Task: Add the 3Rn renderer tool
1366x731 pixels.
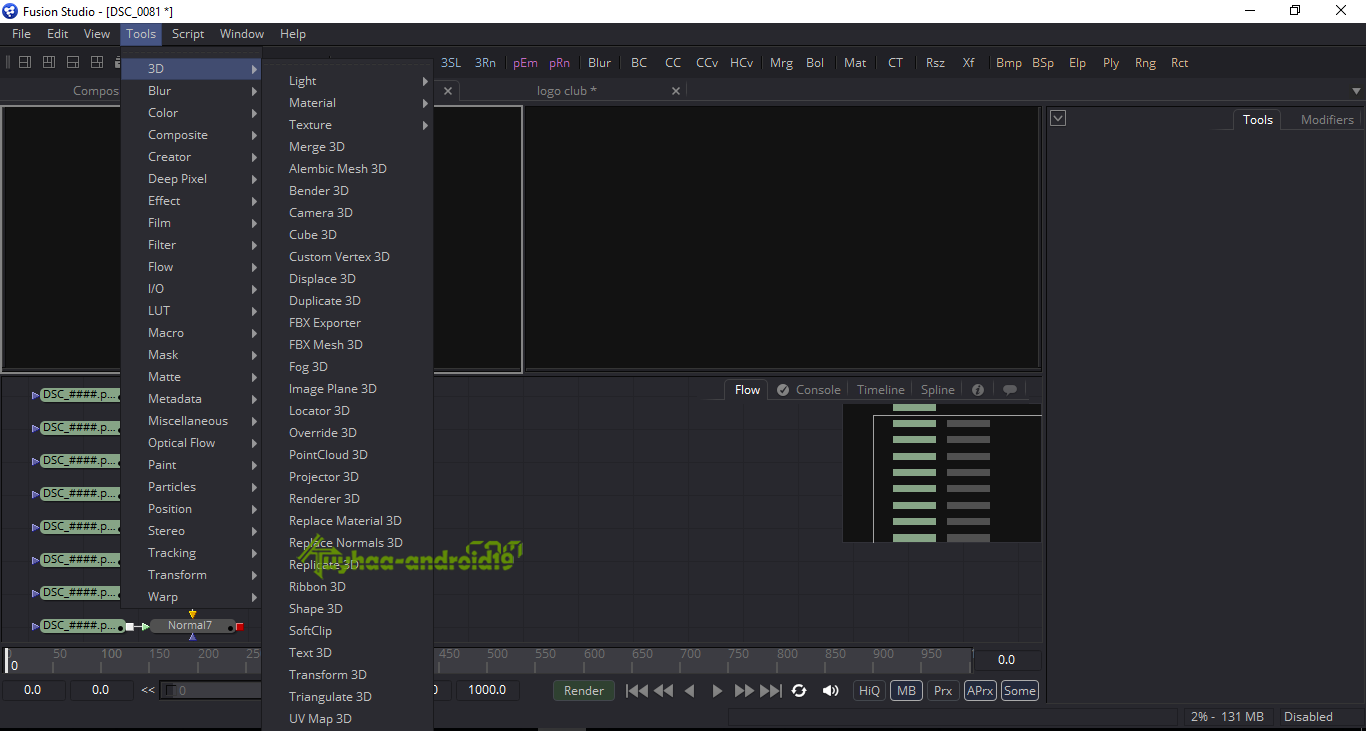Action: click(x=485, y=62)
